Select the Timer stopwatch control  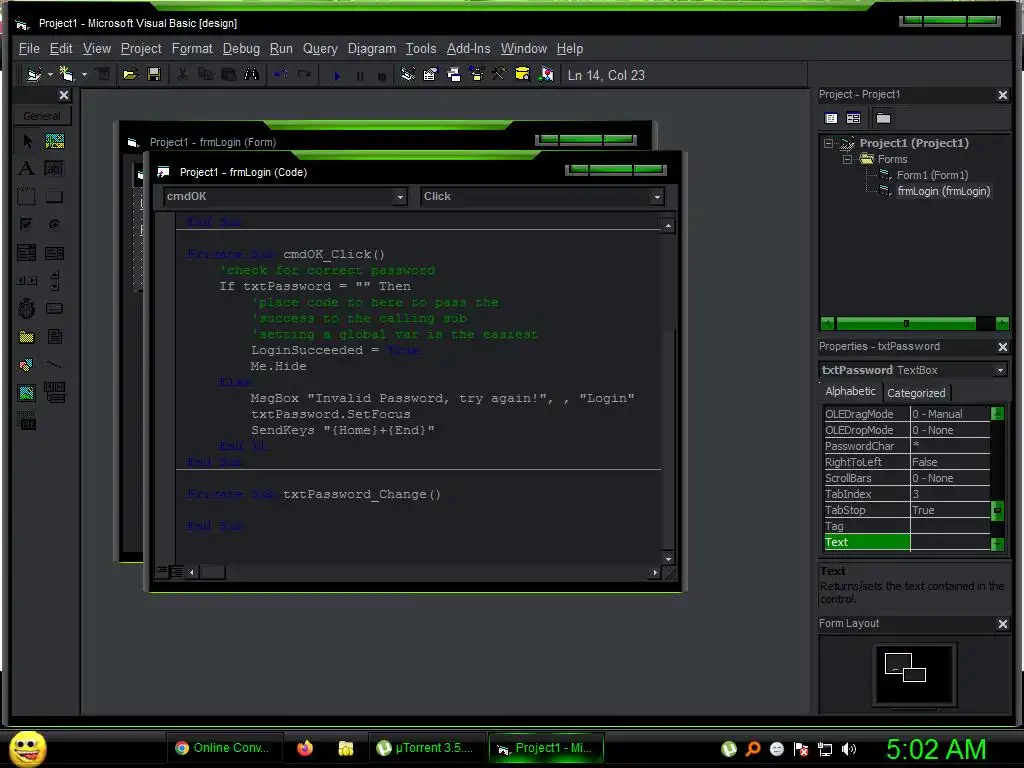pos(27,308)
